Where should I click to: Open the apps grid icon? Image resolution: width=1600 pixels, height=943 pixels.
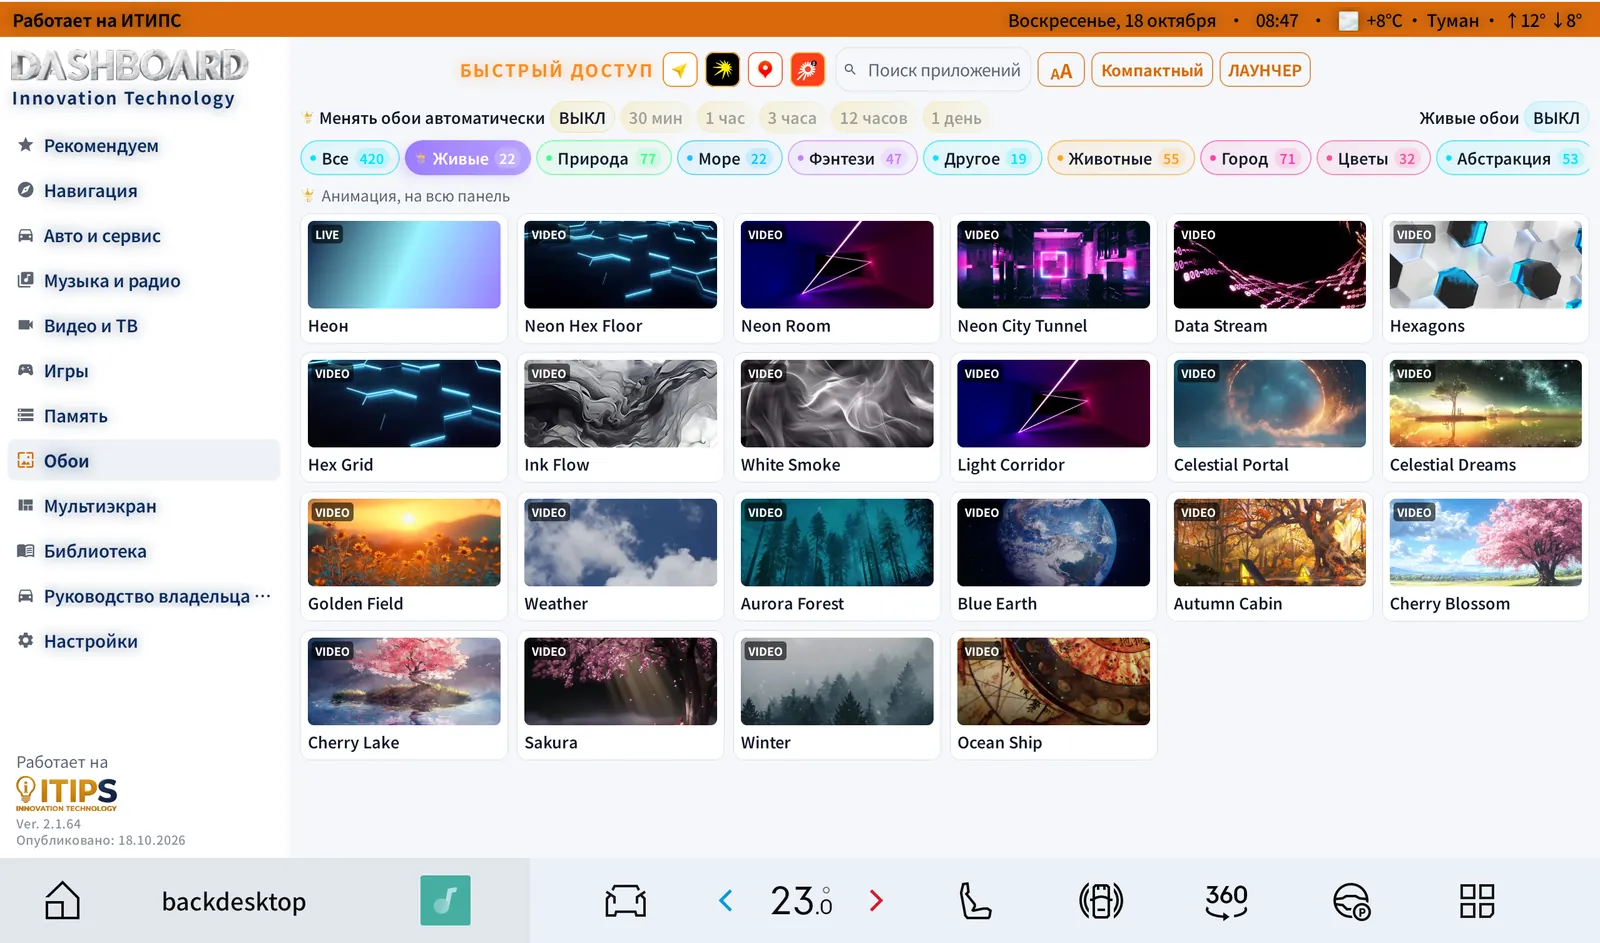point(1477,901)
